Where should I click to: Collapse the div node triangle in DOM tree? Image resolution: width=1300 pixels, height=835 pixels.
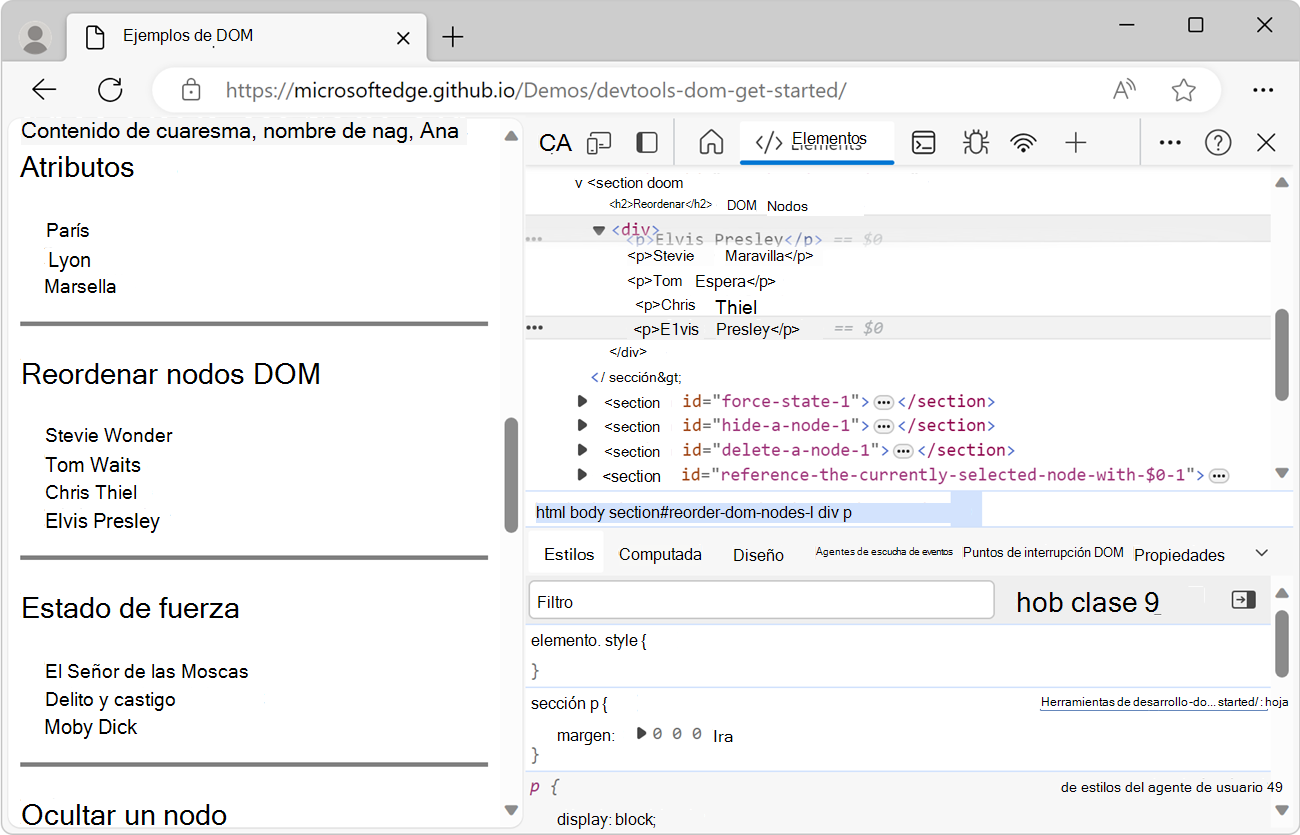599,230
